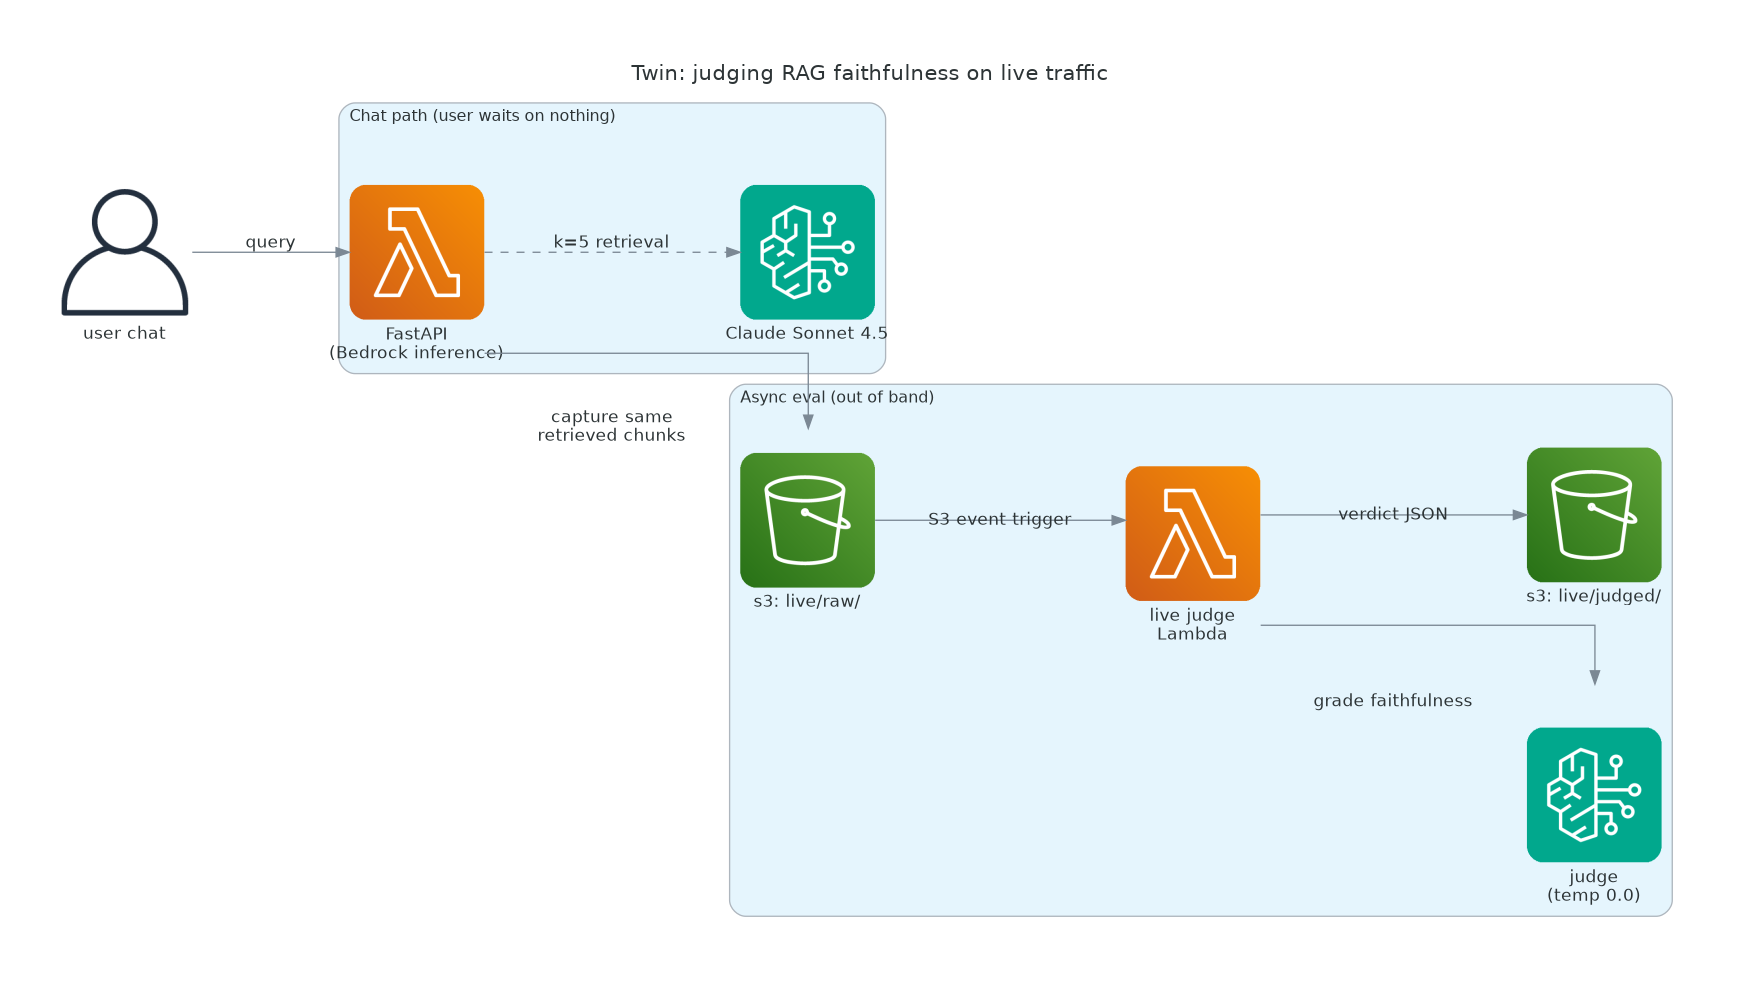This screenshot has height=985, width=1741.
Task: Click the live judge Lambda icon
Action: (x=1192, y=533)
